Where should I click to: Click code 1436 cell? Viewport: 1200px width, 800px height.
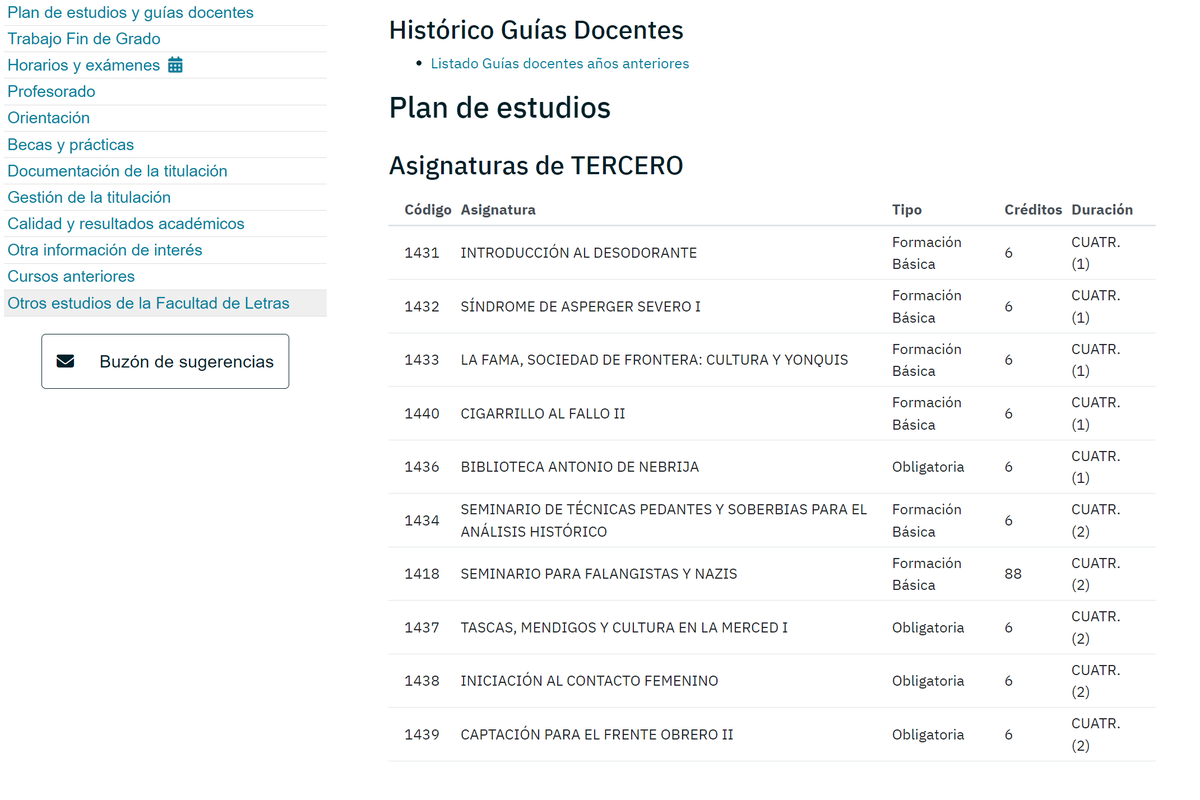pos(422,467)
